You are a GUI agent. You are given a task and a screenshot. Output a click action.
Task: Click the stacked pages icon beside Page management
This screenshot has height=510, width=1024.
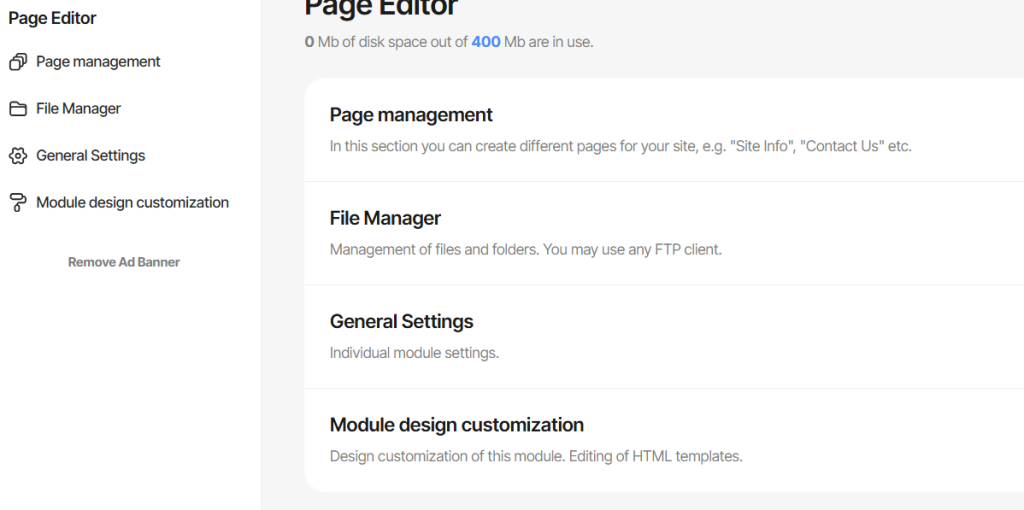(18, 62)
